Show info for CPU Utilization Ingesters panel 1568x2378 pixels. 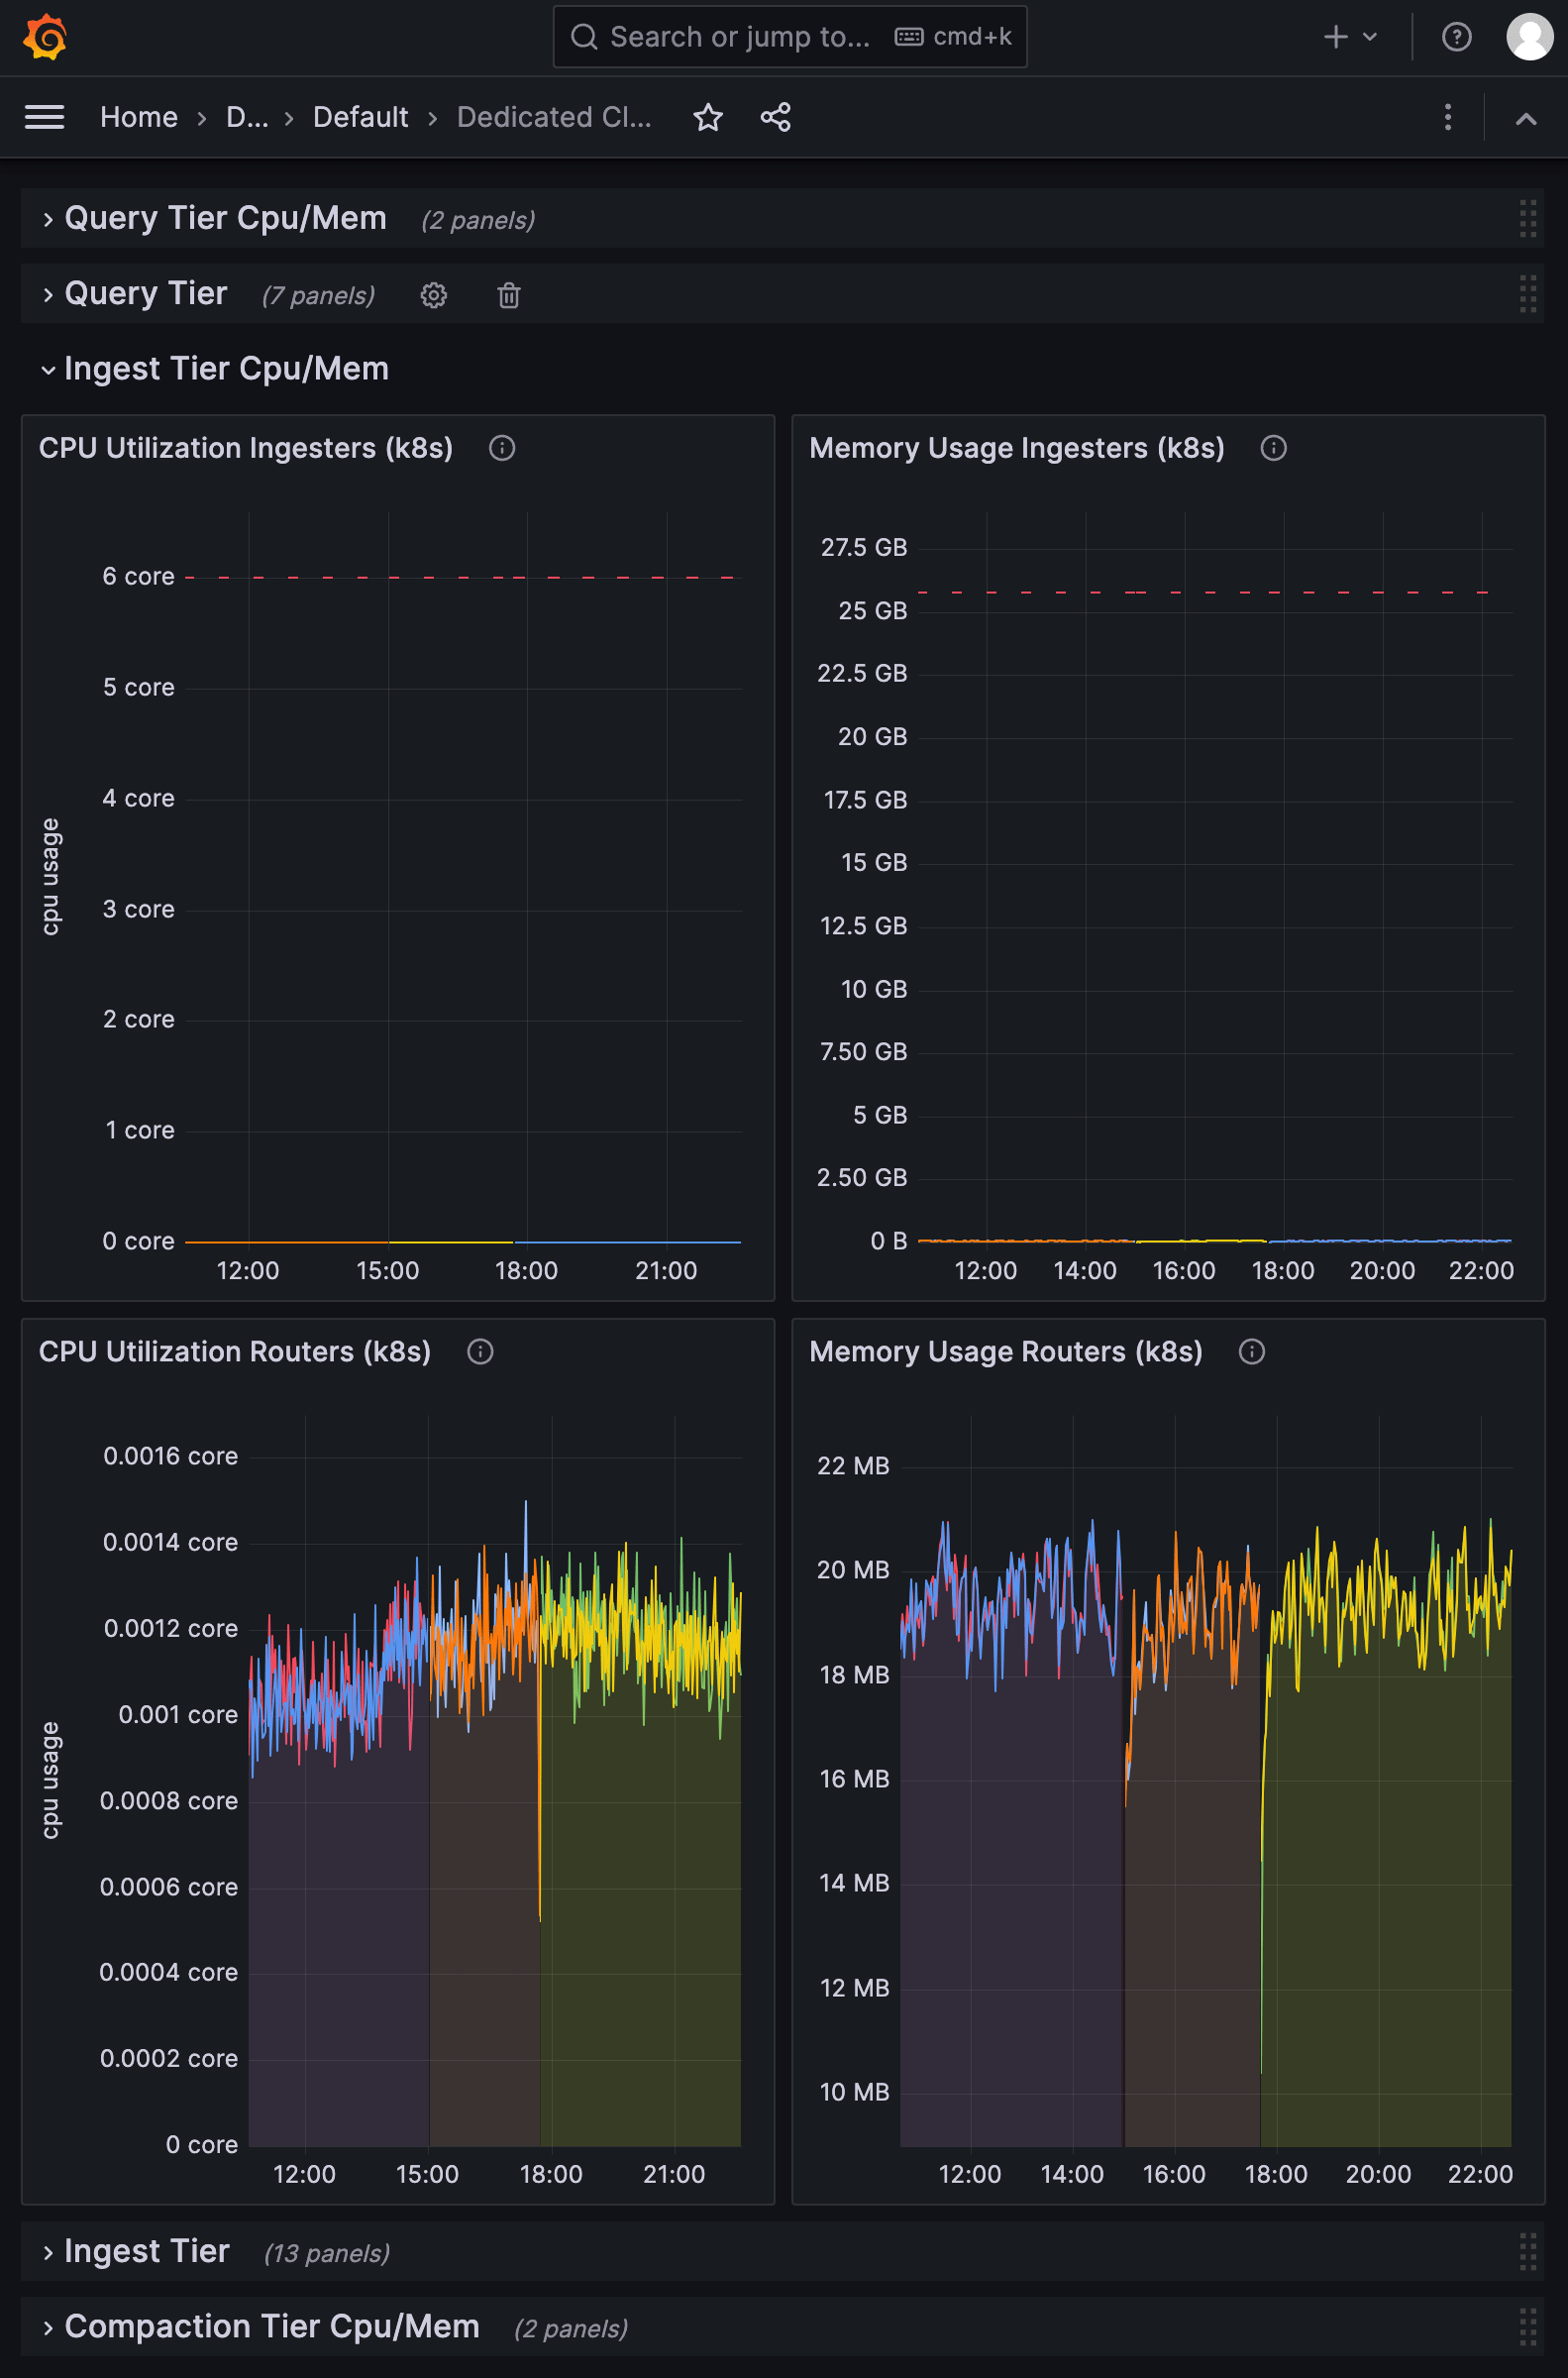click(x=502, y=448)
